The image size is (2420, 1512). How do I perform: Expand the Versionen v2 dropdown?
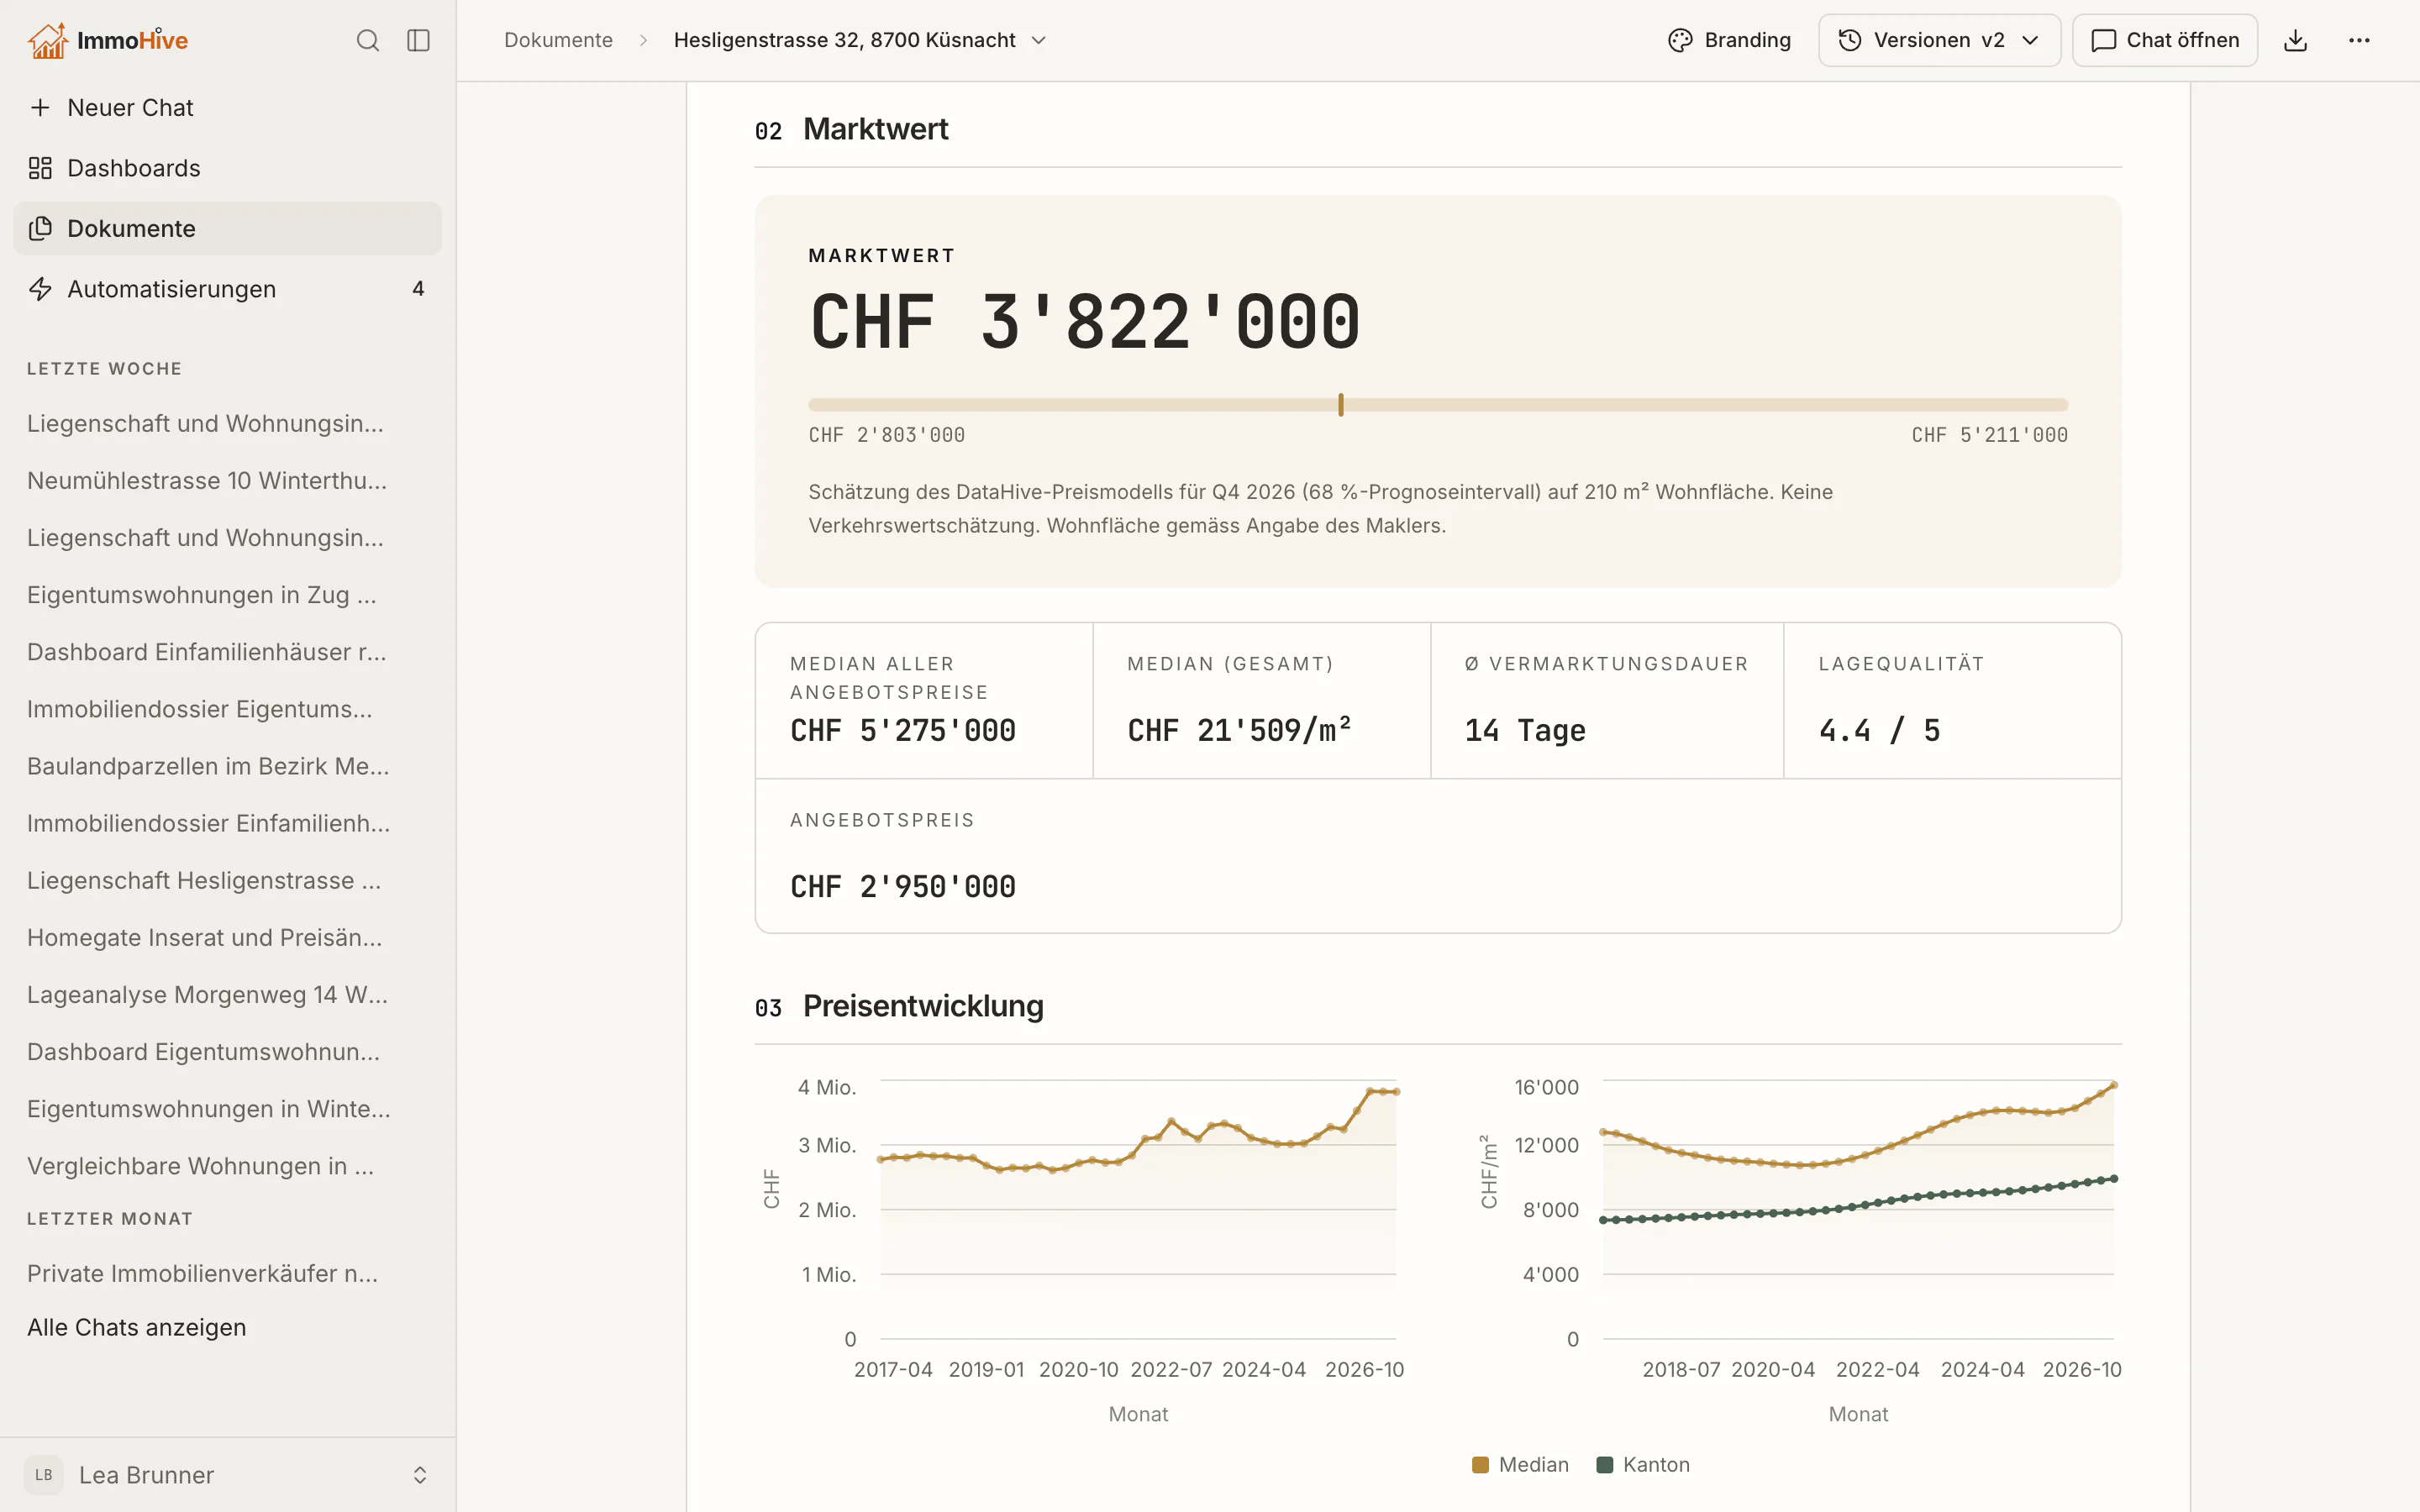[1939, 40]
